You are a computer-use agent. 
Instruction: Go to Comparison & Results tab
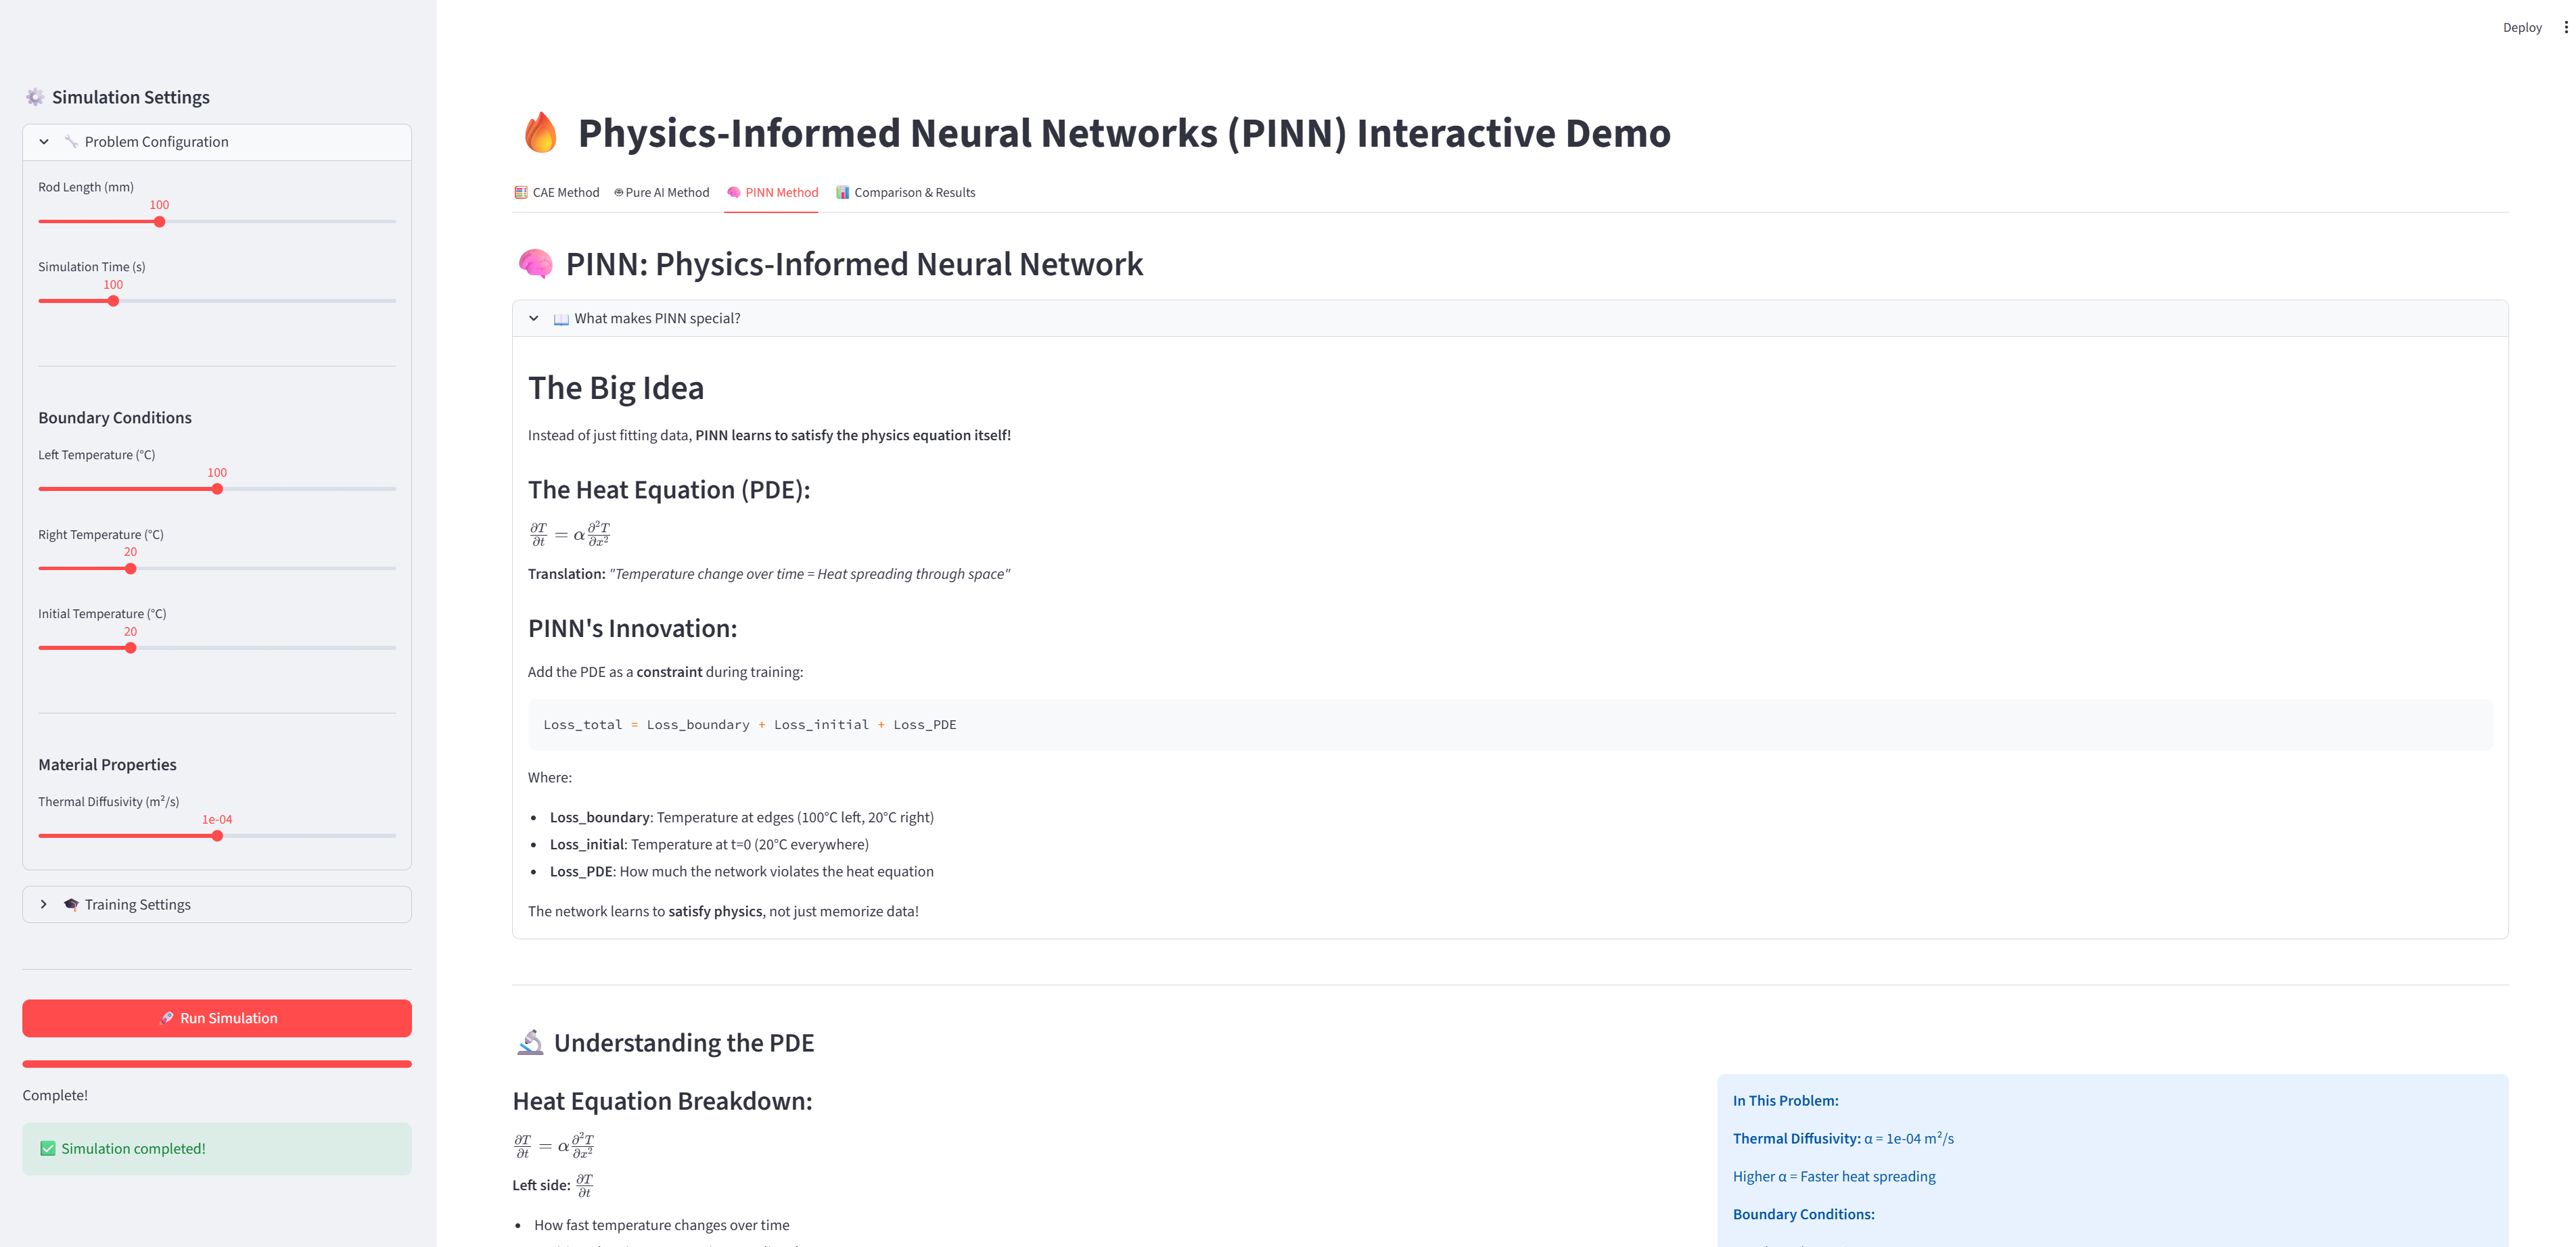pyautogui.click(x=906, y=192)
